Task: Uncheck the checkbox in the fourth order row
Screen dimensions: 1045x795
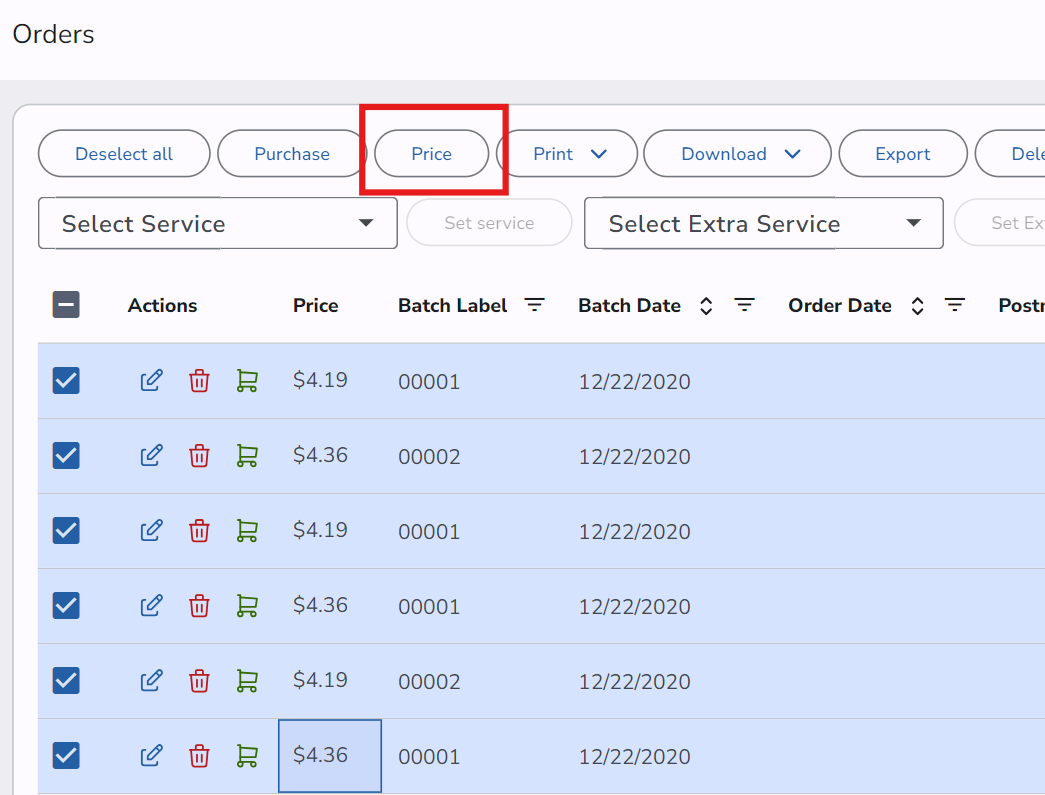Action: pyautogui.click(x=66, y=606)
